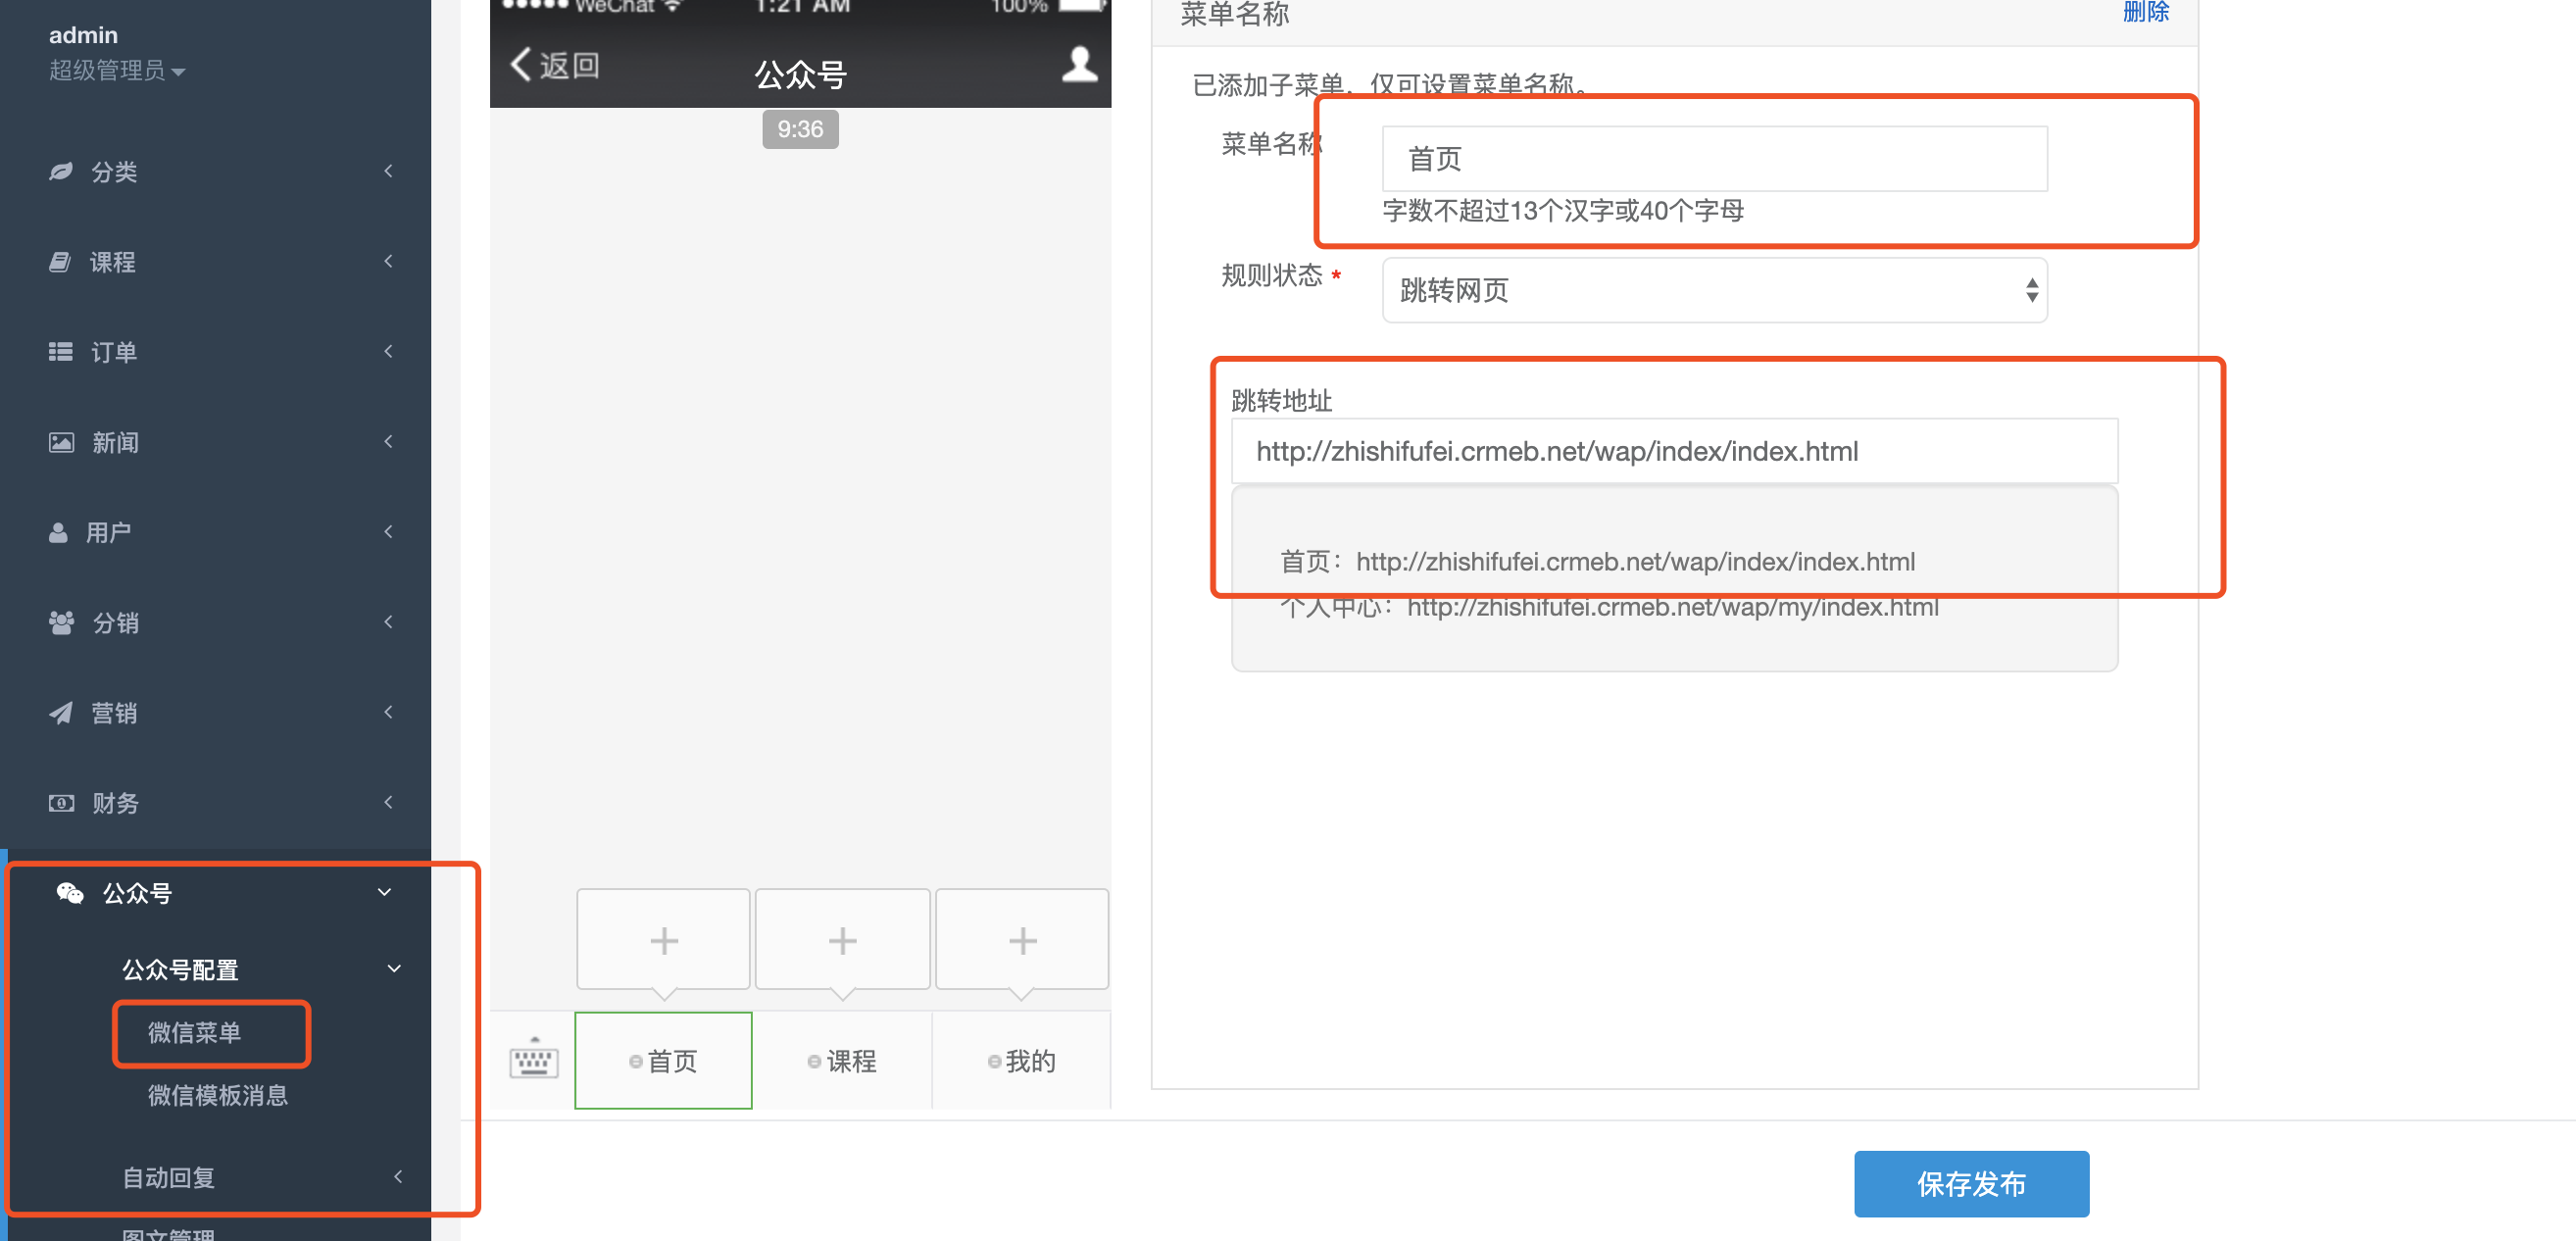Open the 超级管理员 role dropdown

pyautogui.click(x=117, y=70)
